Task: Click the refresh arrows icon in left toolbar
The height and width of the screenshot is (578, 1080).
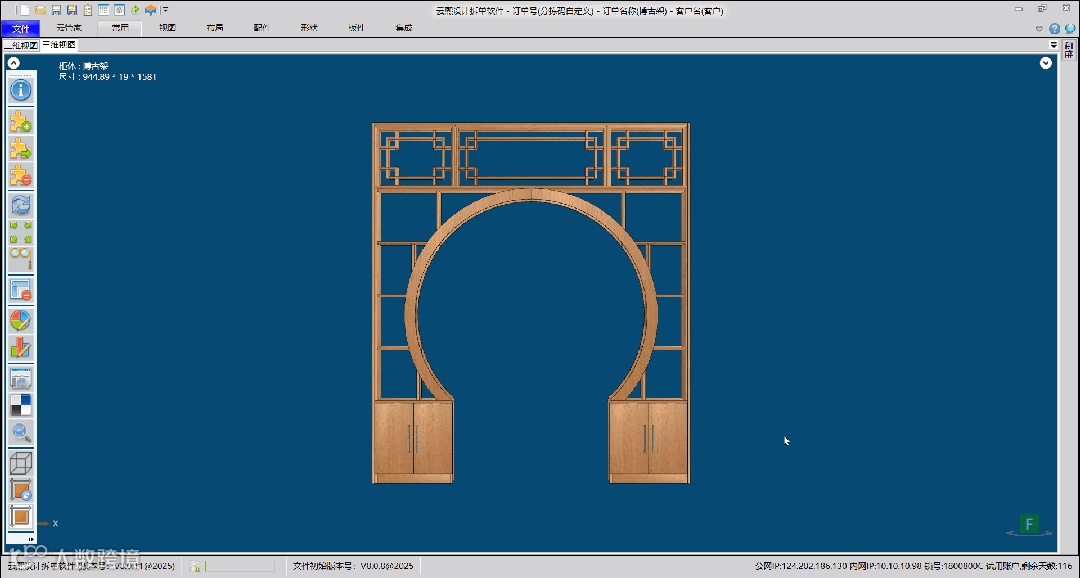Action: tap(20, 205)
